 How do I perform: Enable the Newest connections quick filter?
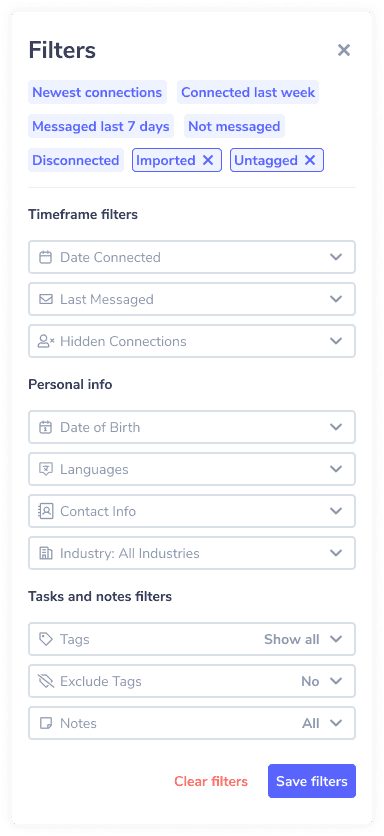coord(97,92)
